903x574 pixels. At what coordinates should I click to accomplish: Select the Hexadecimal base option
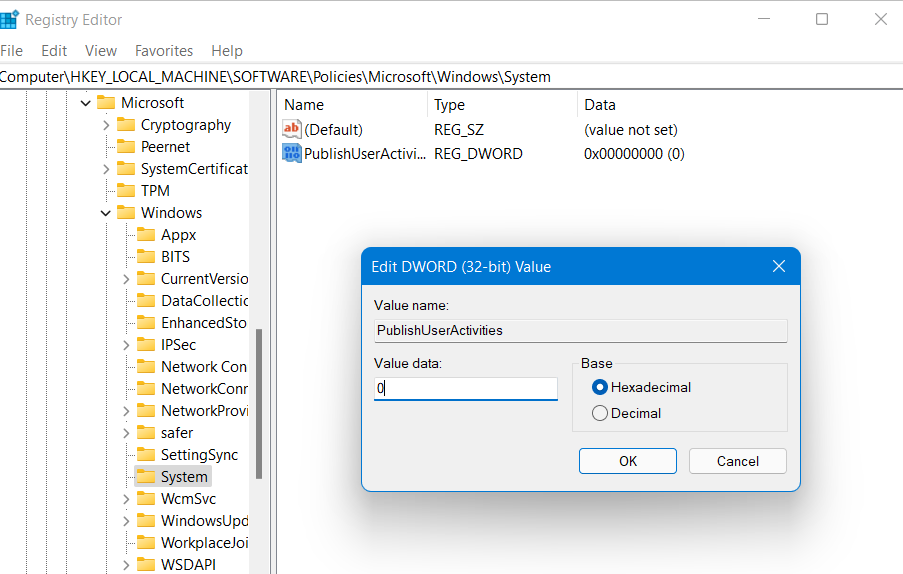click(x=600, y=387)
